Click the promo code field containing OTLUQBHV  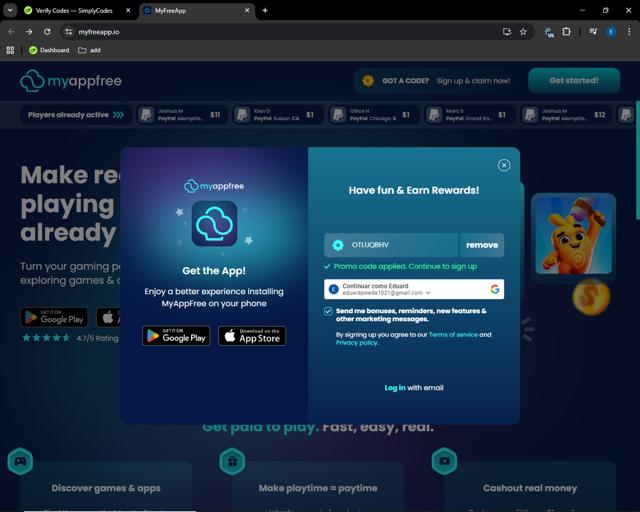pos(391,245)
